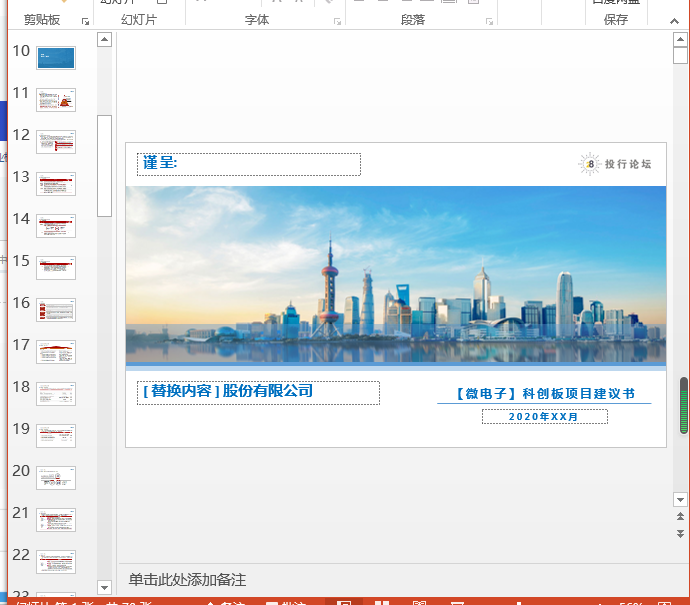The image size is (690, 605).
Task: Select slide 12 thumbnail
Action: click(56, 142)
